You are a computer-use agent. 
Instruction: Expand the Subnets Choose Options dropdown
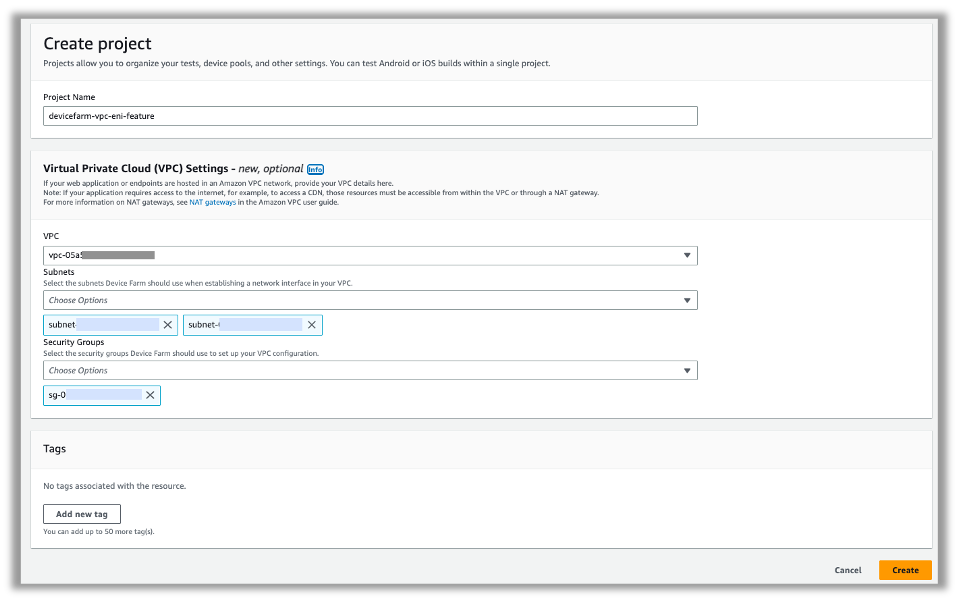[x=300, y=299]
